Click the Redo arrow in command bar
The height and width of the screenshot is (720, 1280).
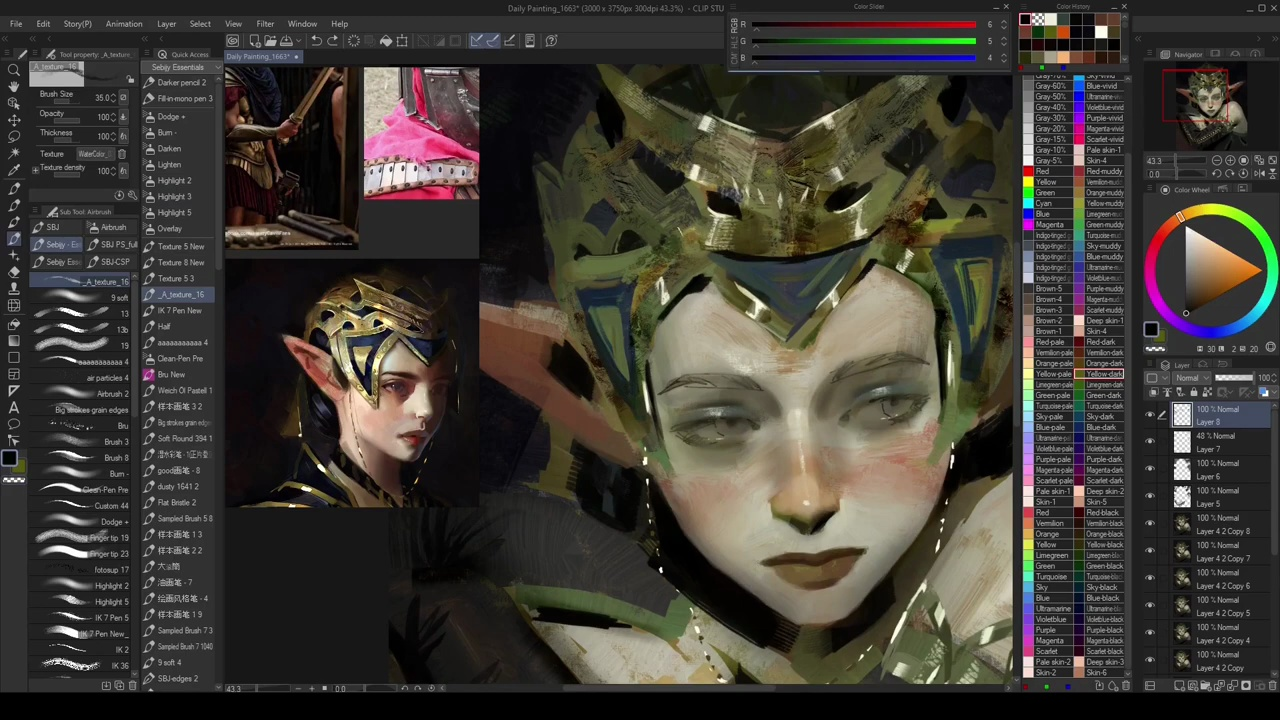[333, 41]
